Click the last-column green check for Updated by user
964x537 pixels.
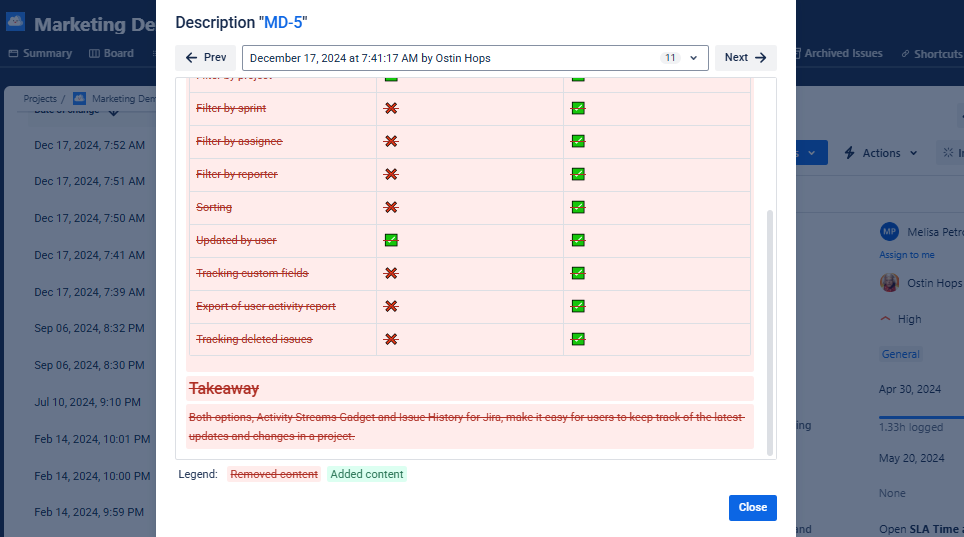point(578,240)
